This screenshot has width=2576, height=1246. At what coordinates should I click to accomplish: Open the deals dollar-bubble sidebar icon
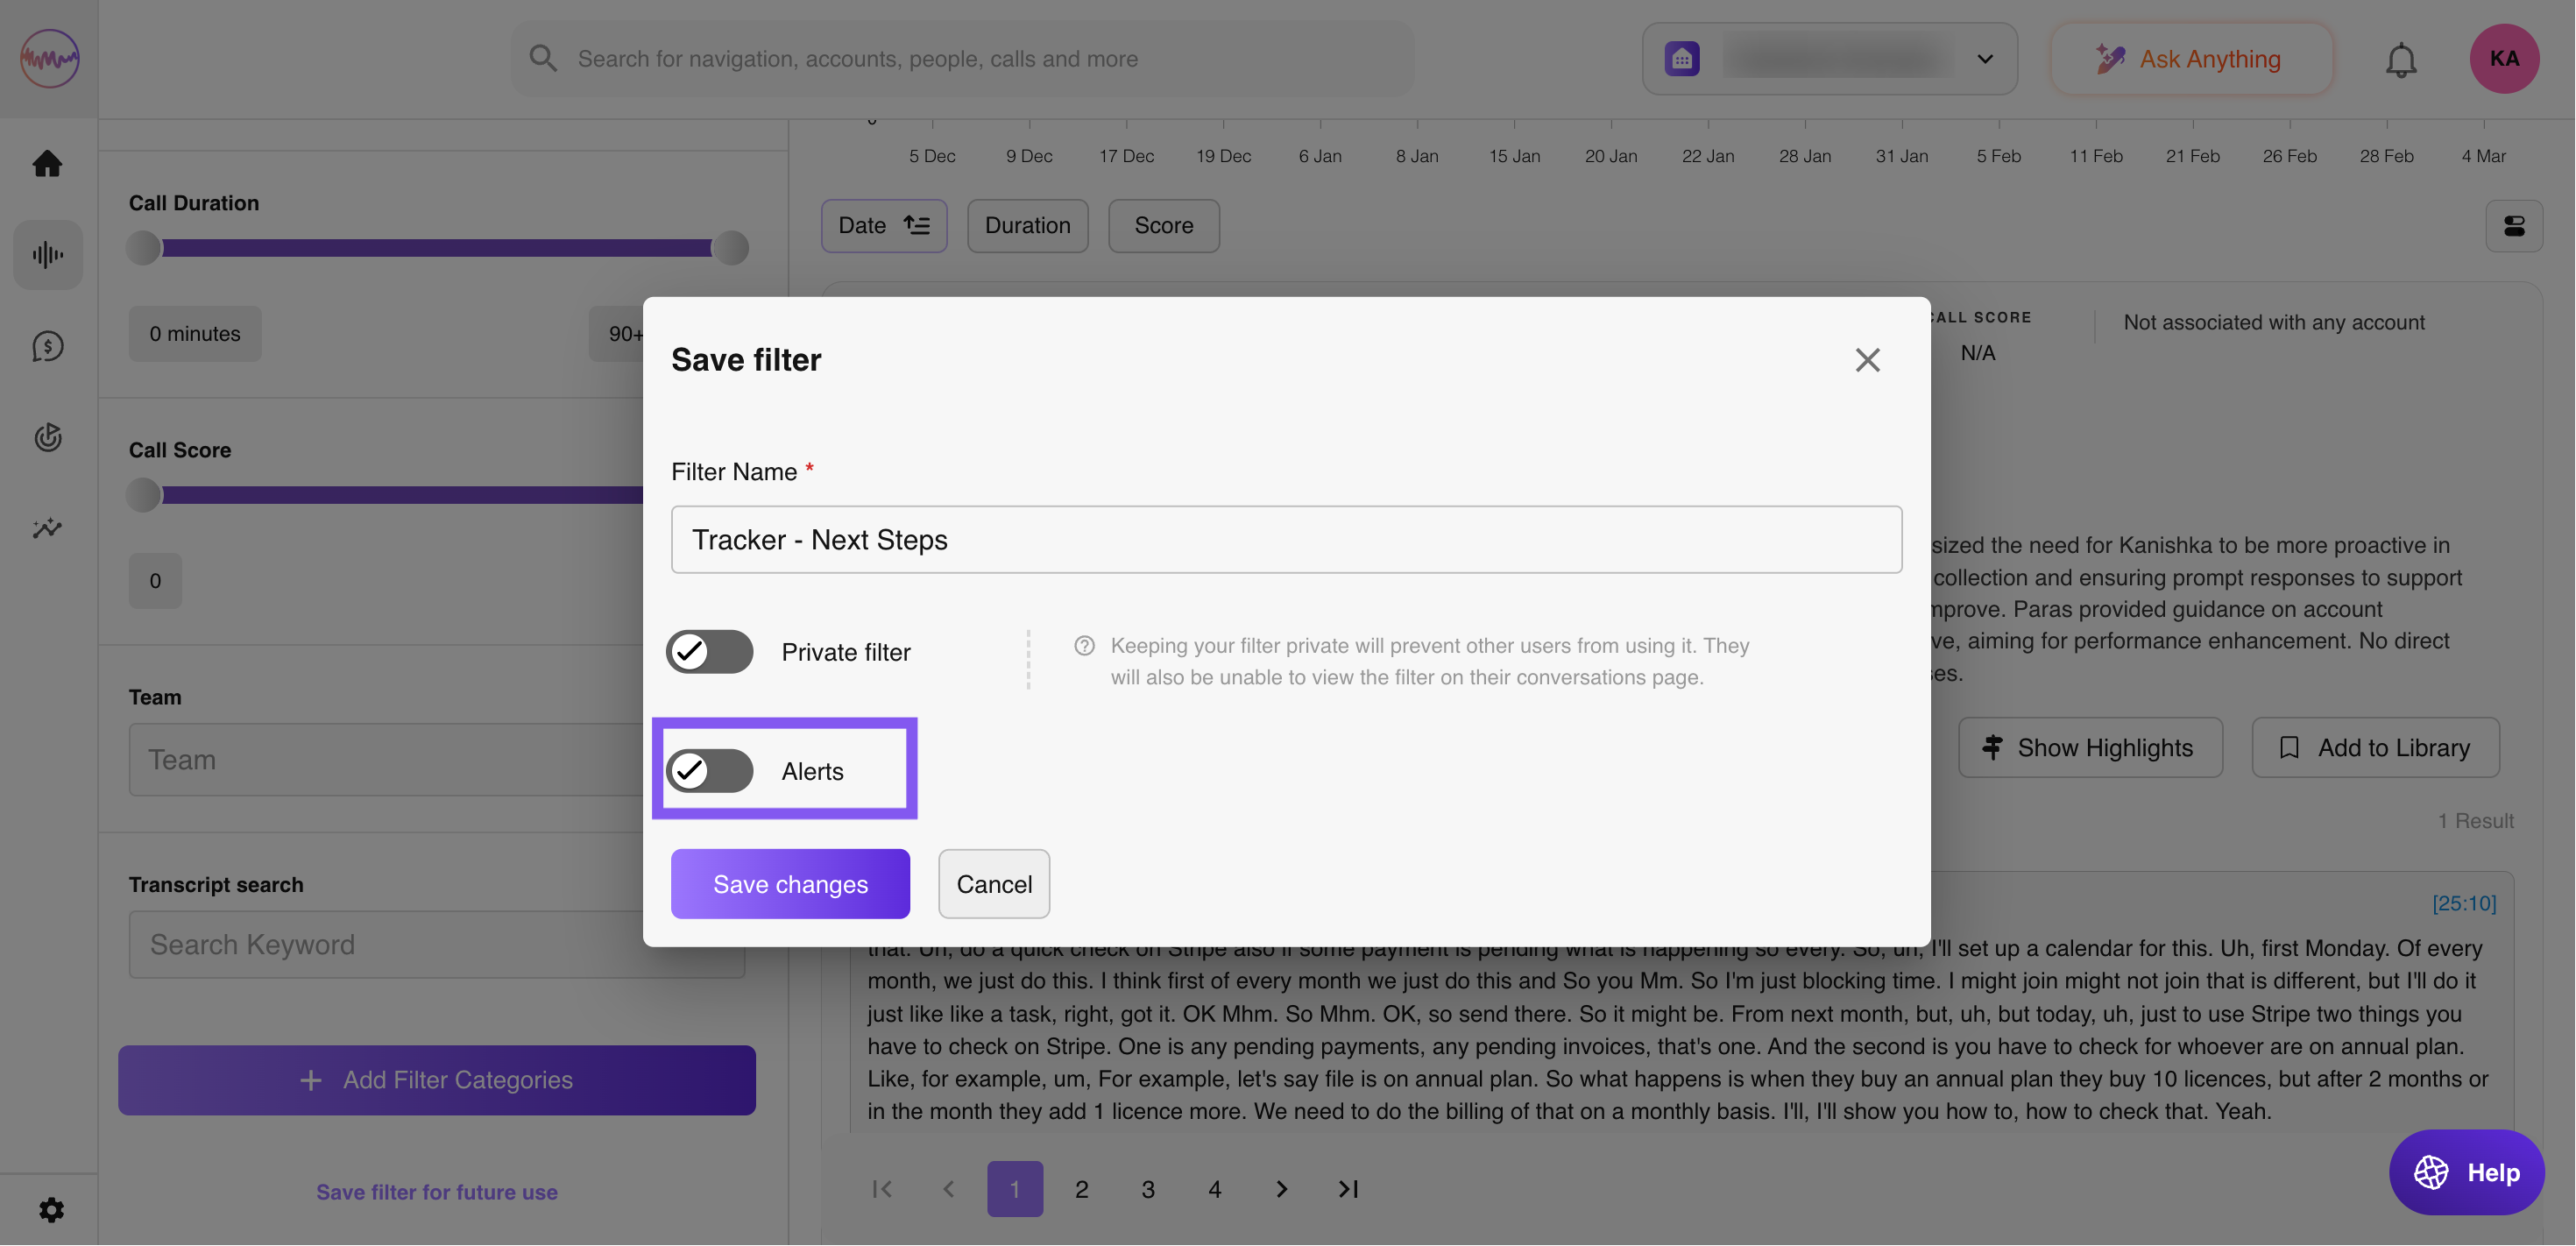pyautogui.click(x=47, y=346)
